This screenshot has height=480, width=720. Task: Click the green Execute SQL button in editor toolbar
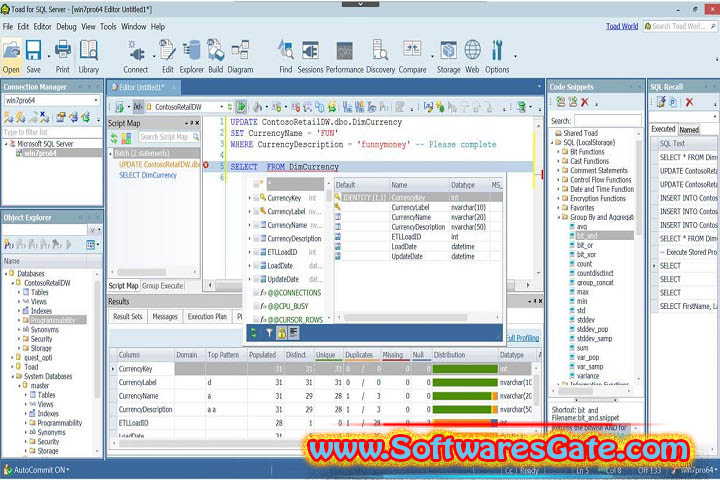pyautogui.click(x=241, y=107)
